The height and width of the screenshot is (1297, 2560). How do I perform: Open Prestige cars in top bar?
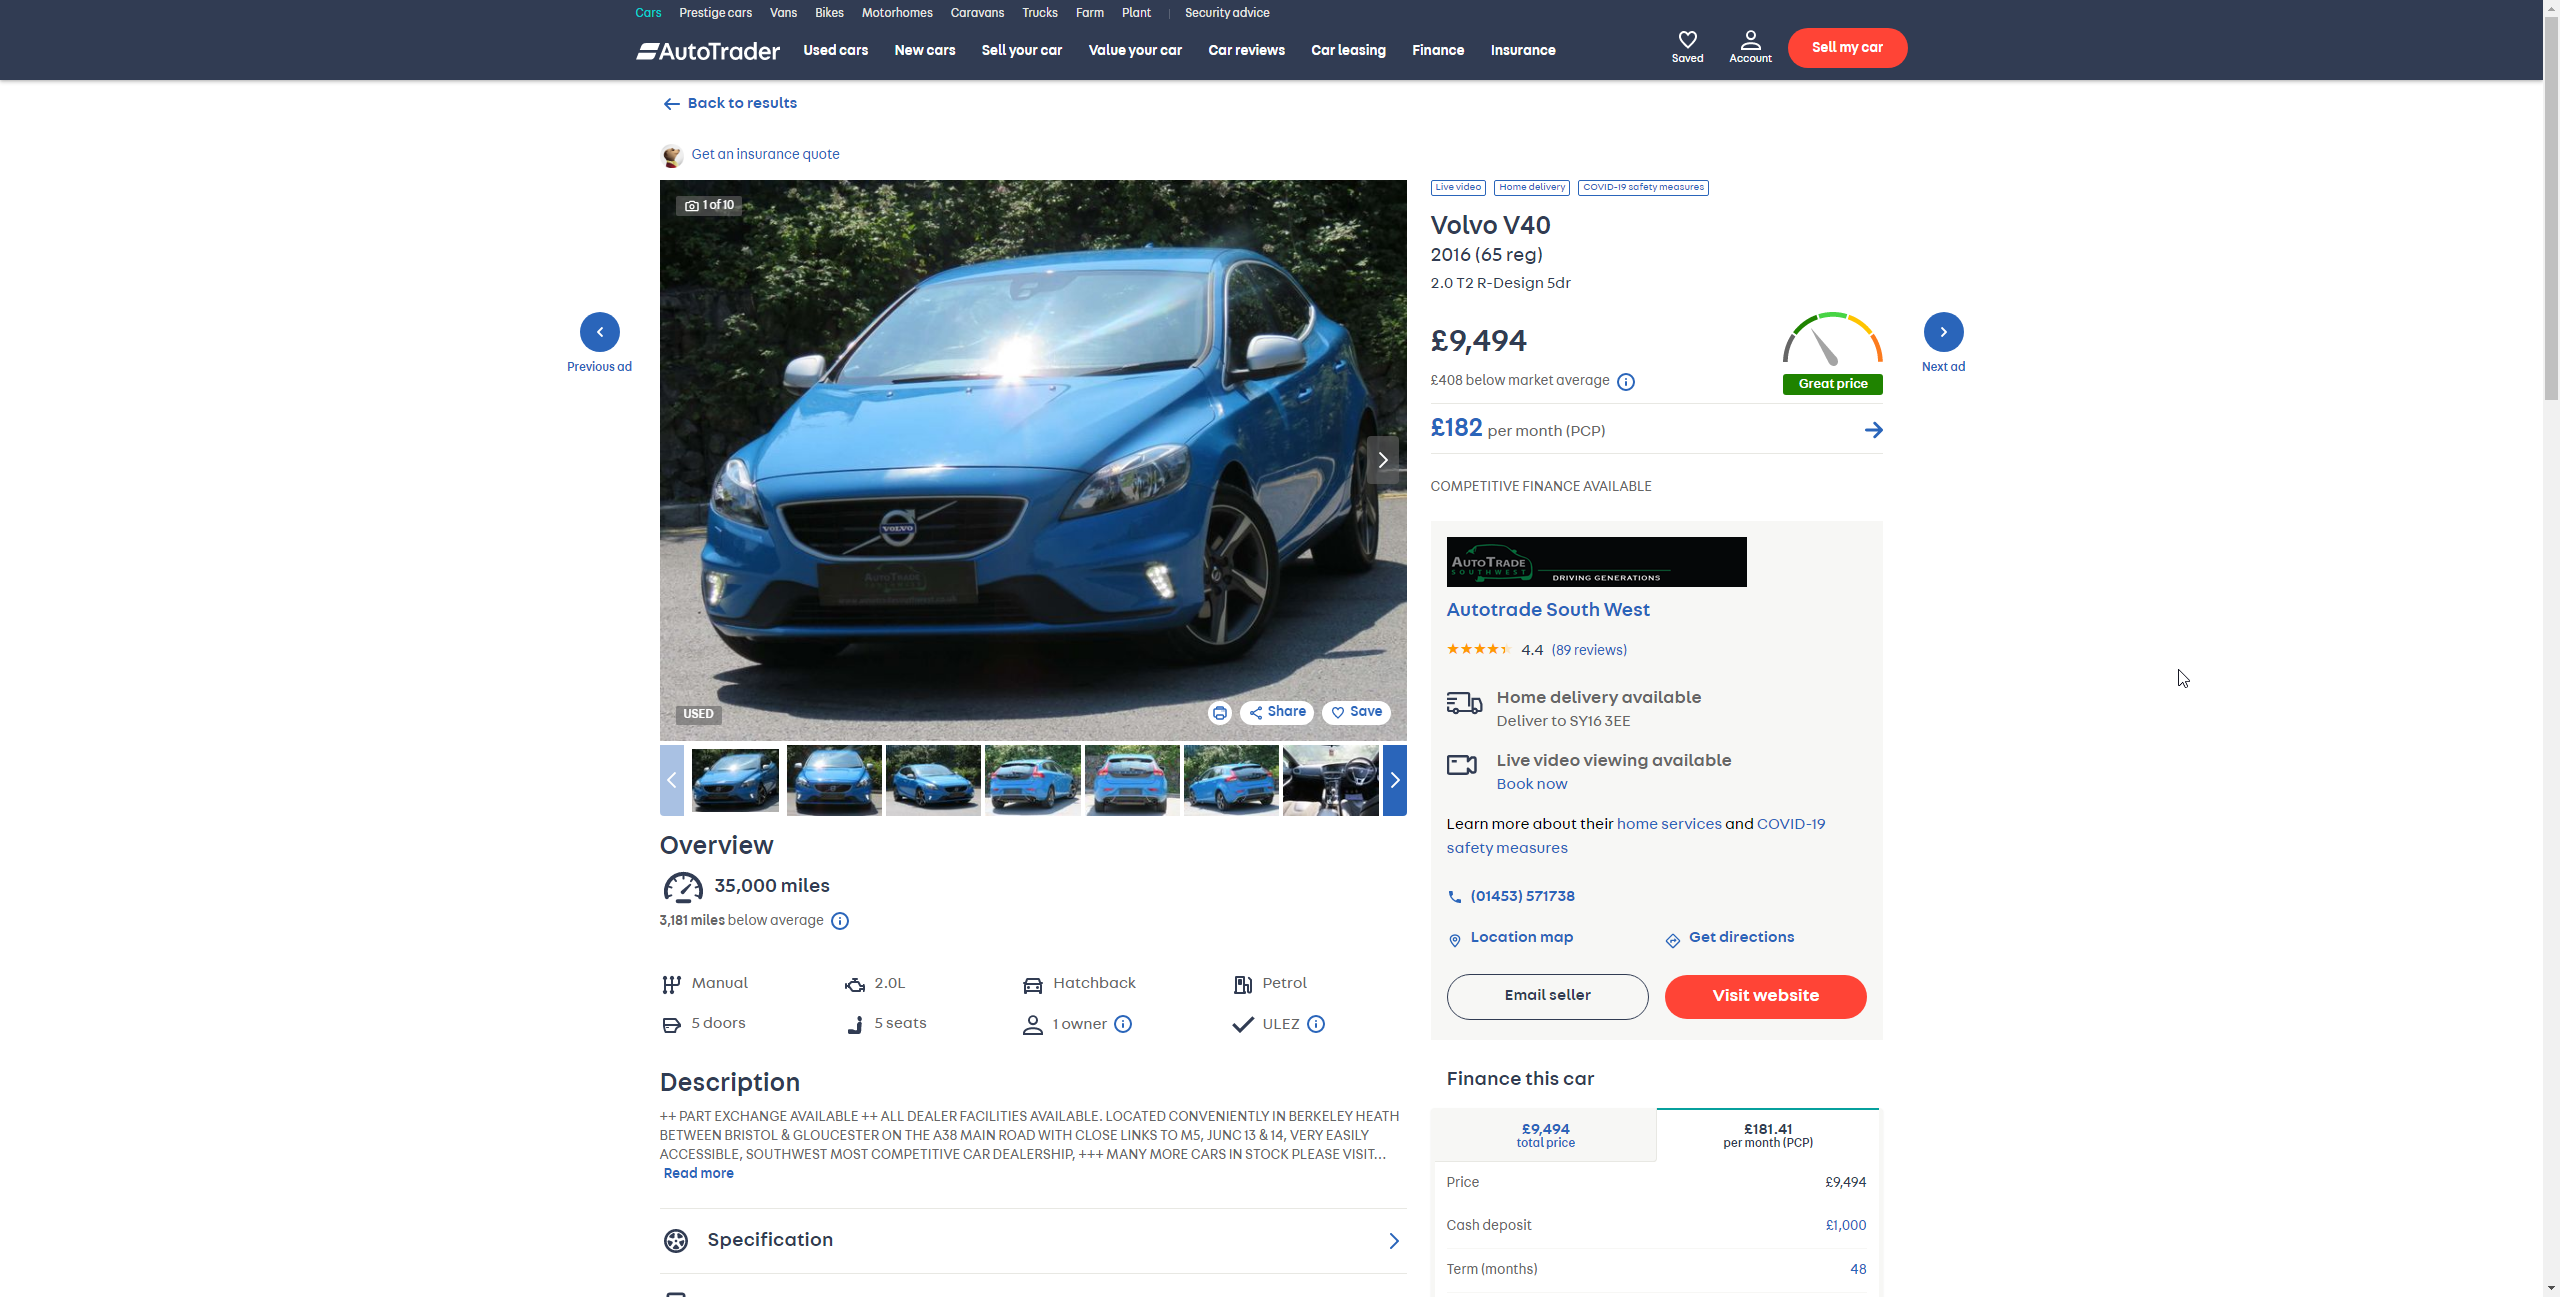click(x=715, y=13)
